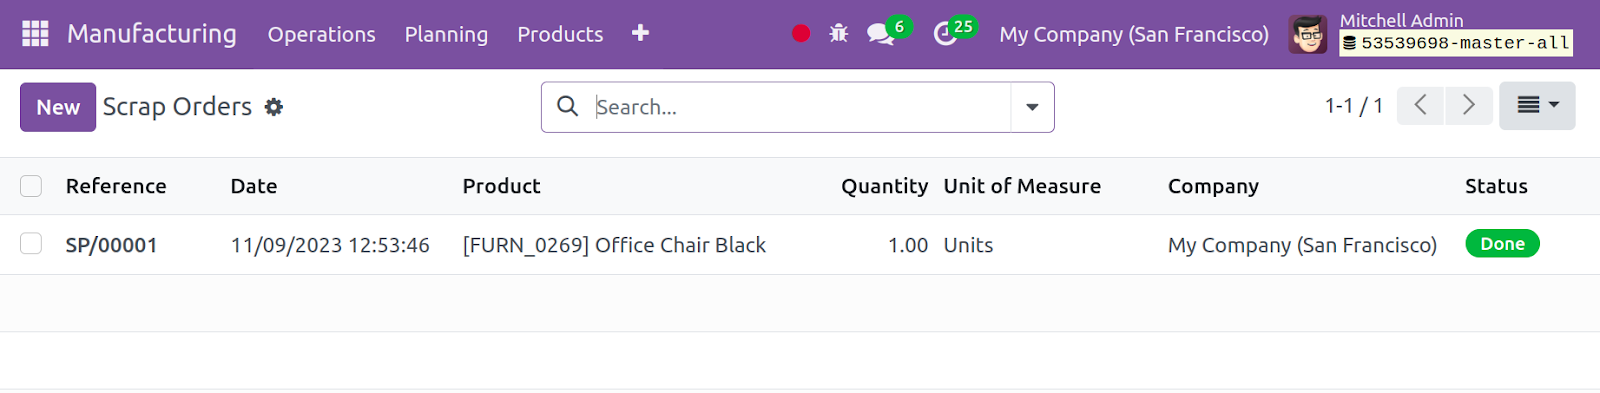Open the apps grid home menu
1600x393 pixels.
click(35, 34)
